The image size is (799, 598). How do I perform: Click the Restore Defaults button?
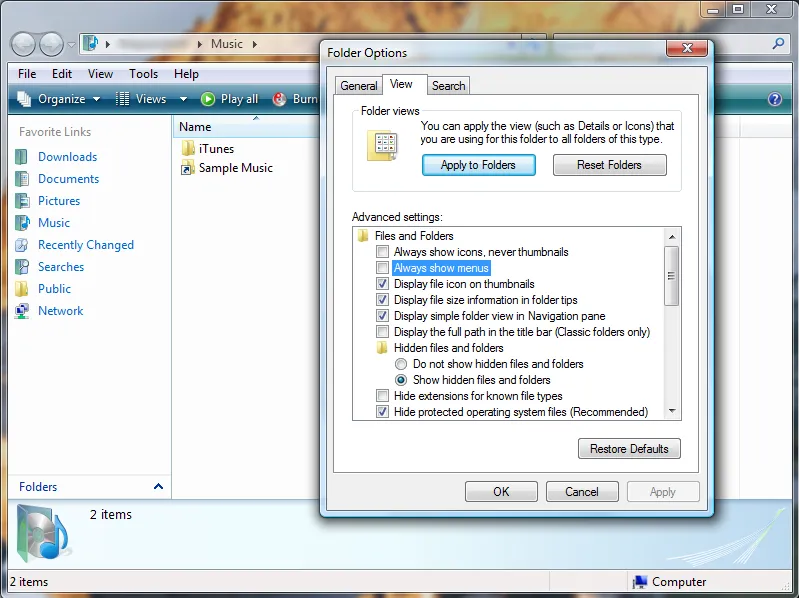(628, 449)
